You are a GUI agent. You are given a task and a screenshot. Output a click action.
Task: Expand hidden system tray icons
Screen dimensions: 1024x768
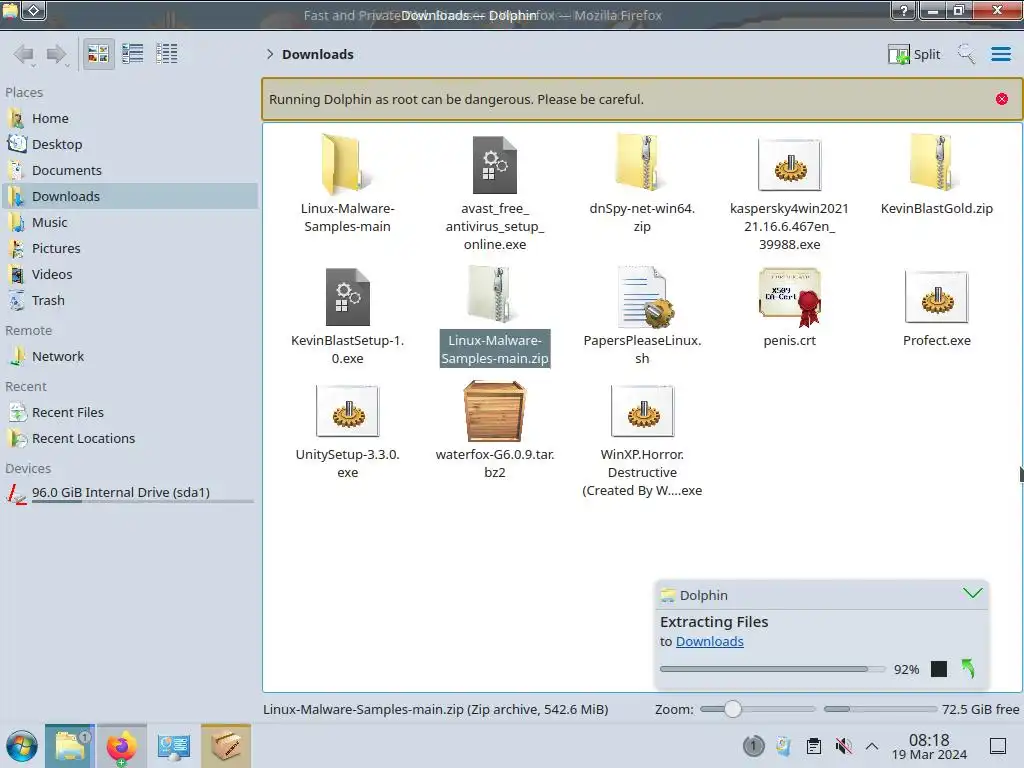872,746
